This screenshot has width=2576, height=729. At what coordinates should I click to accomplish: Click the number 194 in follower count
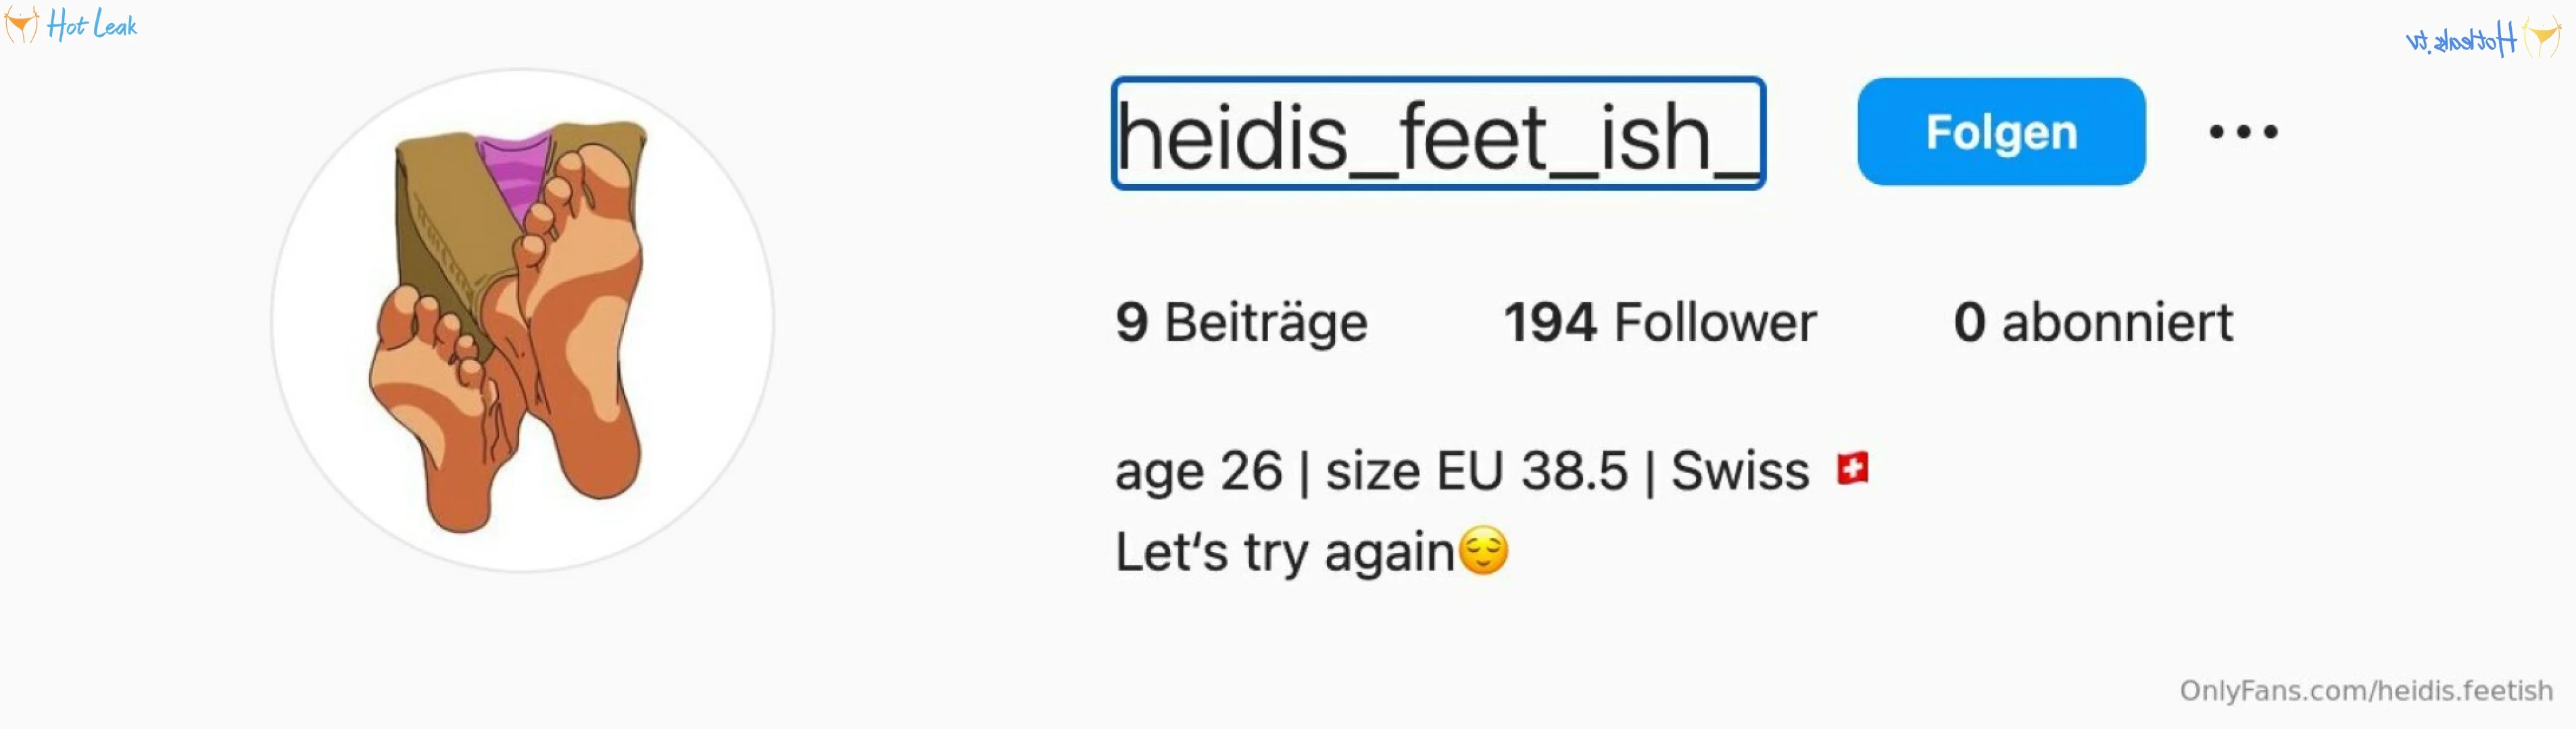pos(1550,323)
